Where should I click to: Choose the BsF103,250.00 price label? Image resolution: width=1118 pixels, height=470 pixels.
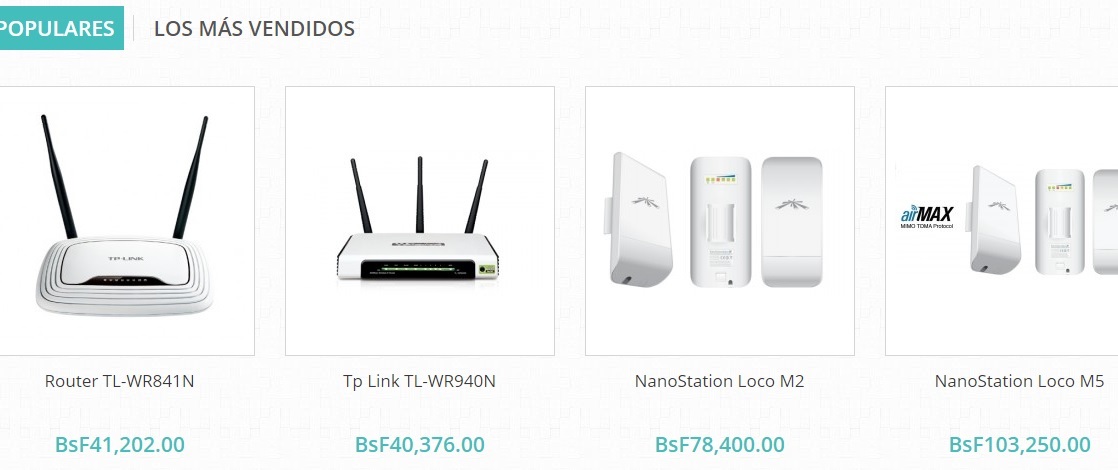(1020, 444)
